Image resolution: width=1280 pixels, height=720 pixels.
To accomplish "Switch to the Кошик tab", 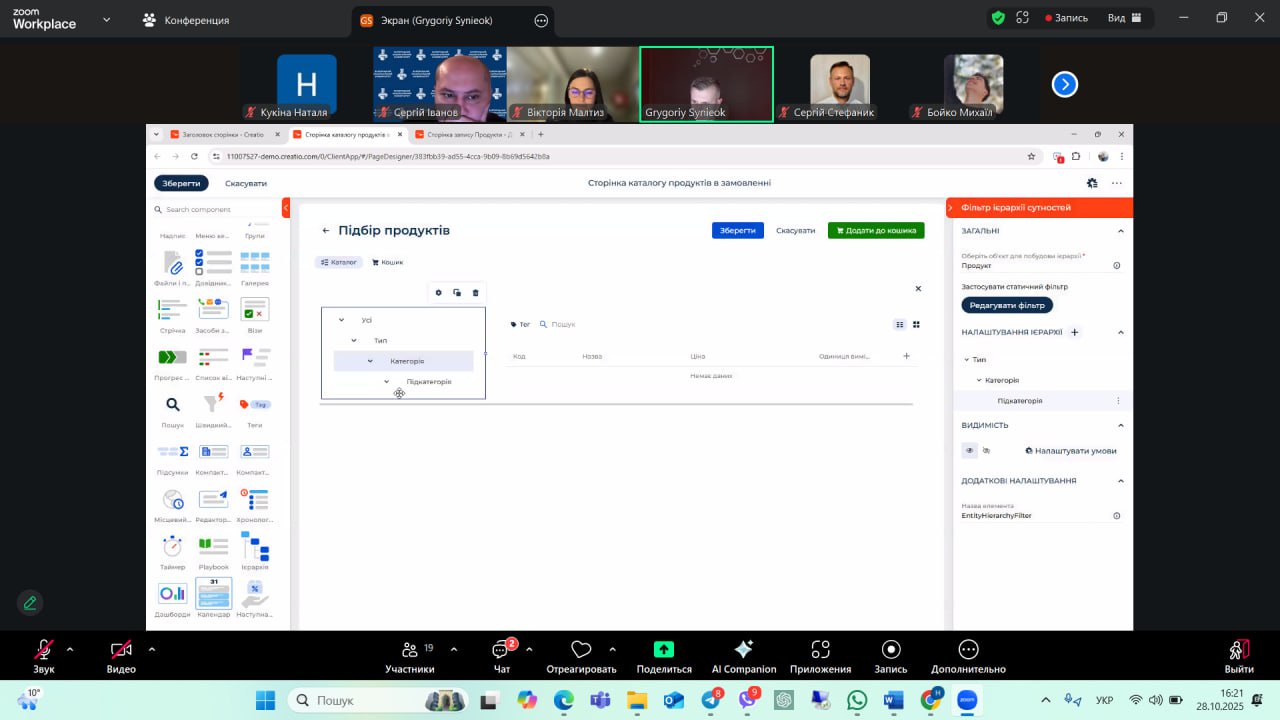I will [x=388, y=262].
